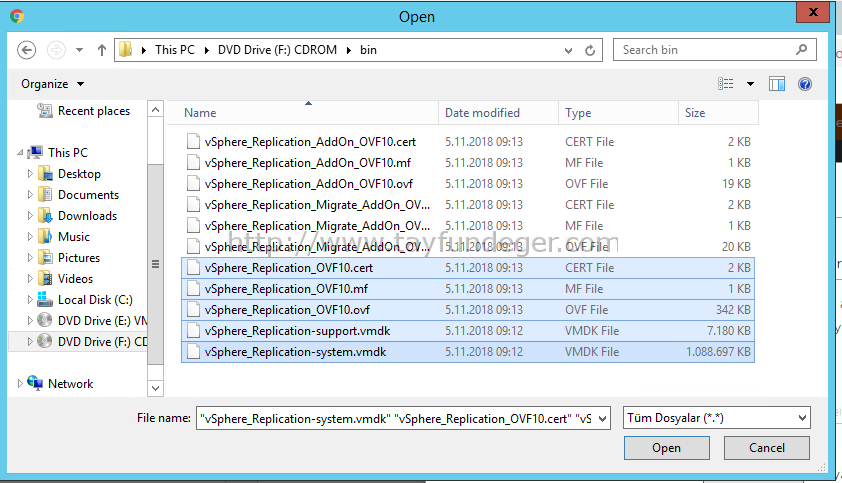The width and height of the screenshot is (842, 483).
Task: Select vSphere_Replication_AddOn_OVF10.cert file
Action: [468, 142]
